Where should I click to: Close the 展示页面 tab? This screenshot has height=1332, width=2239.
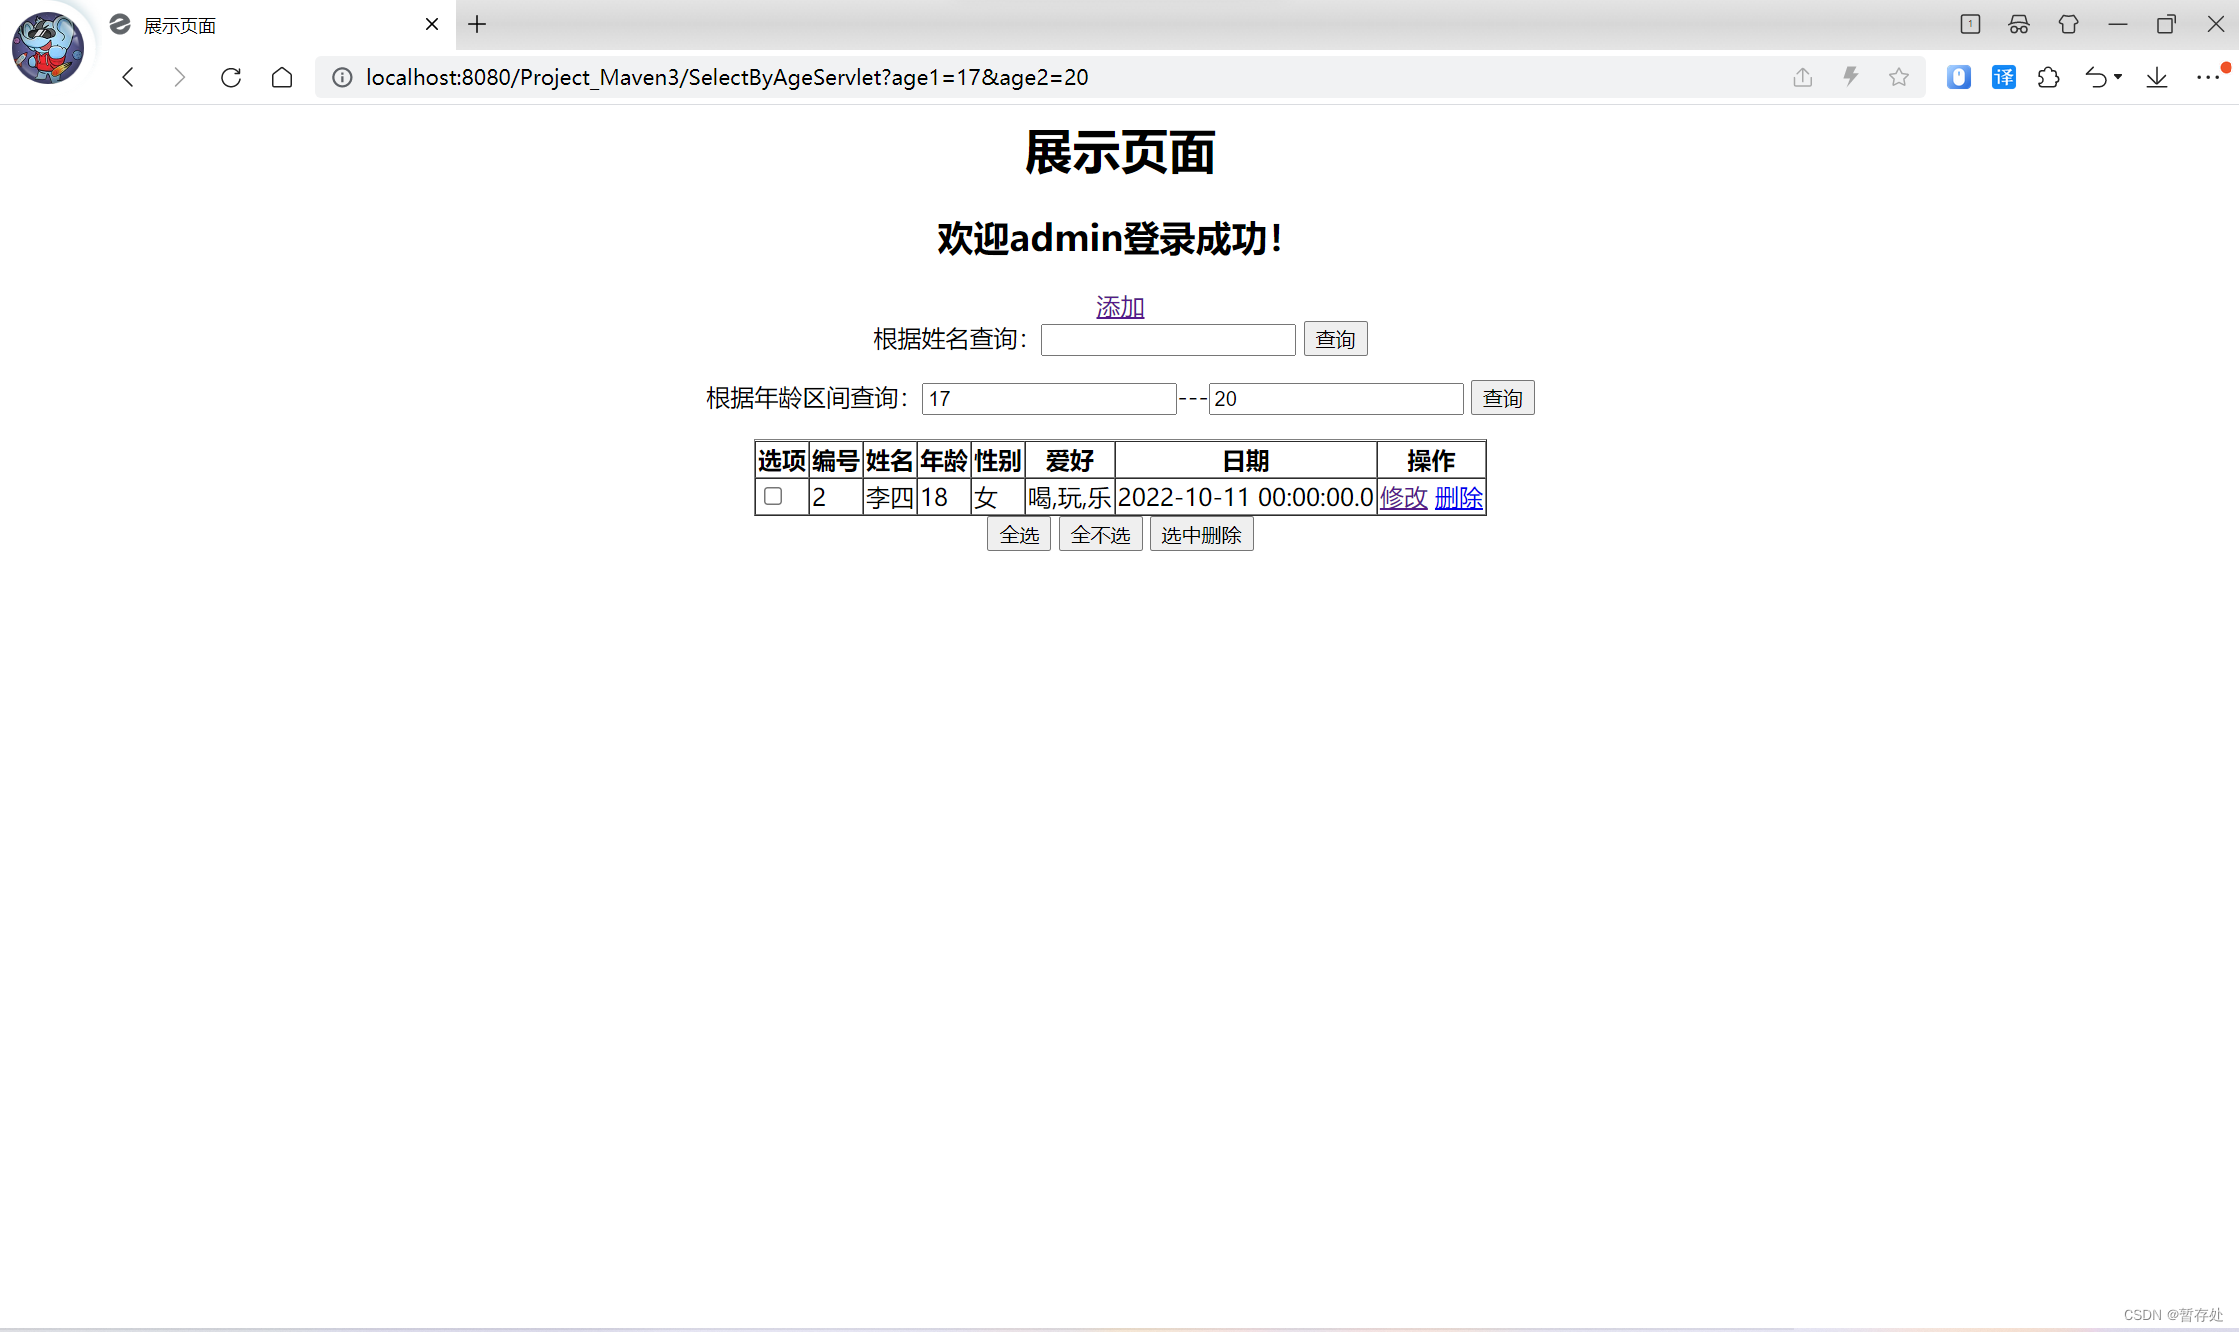coord(432,24)
